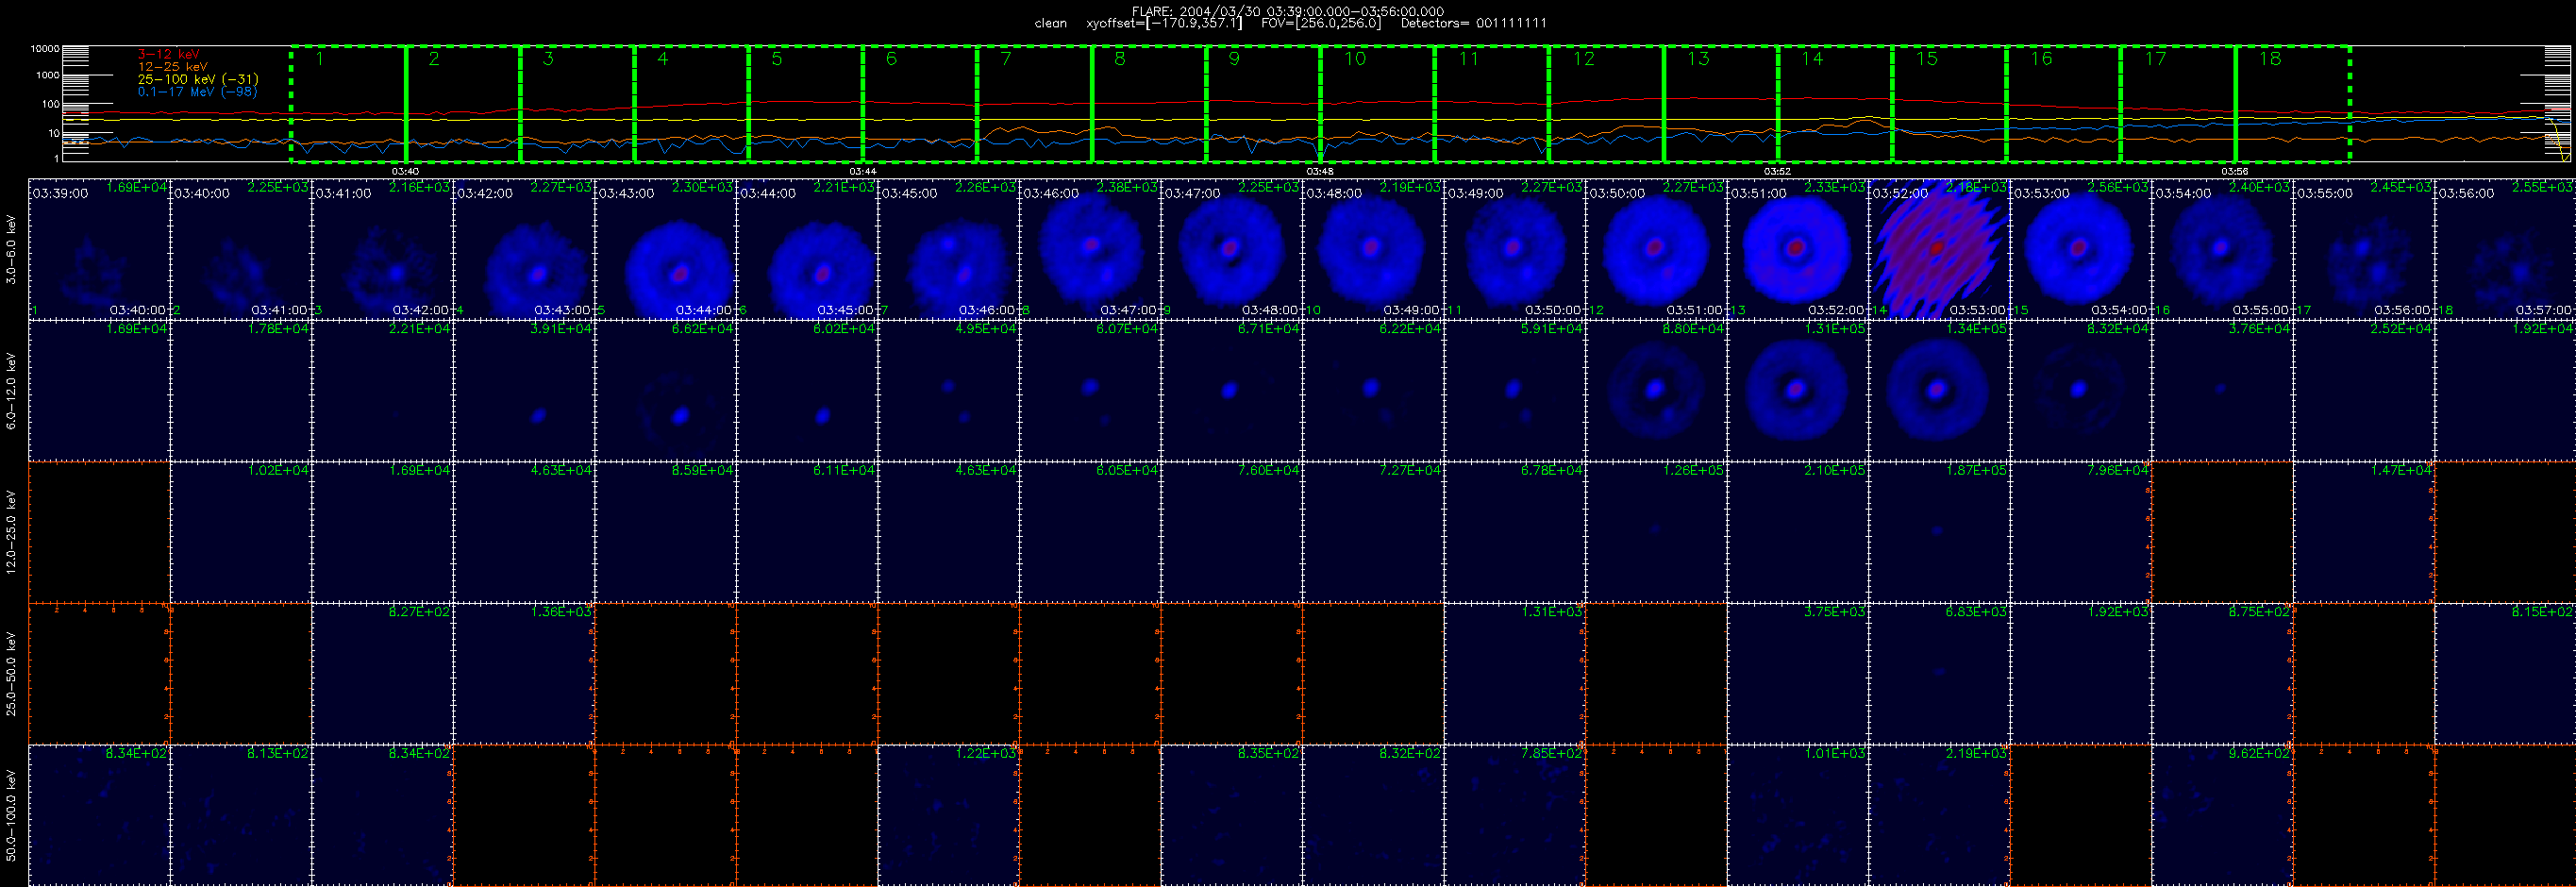Click the '3.0-6.0 keV' row label
The width and height of the screenshot is (2576, 887).
click(x=11, y=250)
